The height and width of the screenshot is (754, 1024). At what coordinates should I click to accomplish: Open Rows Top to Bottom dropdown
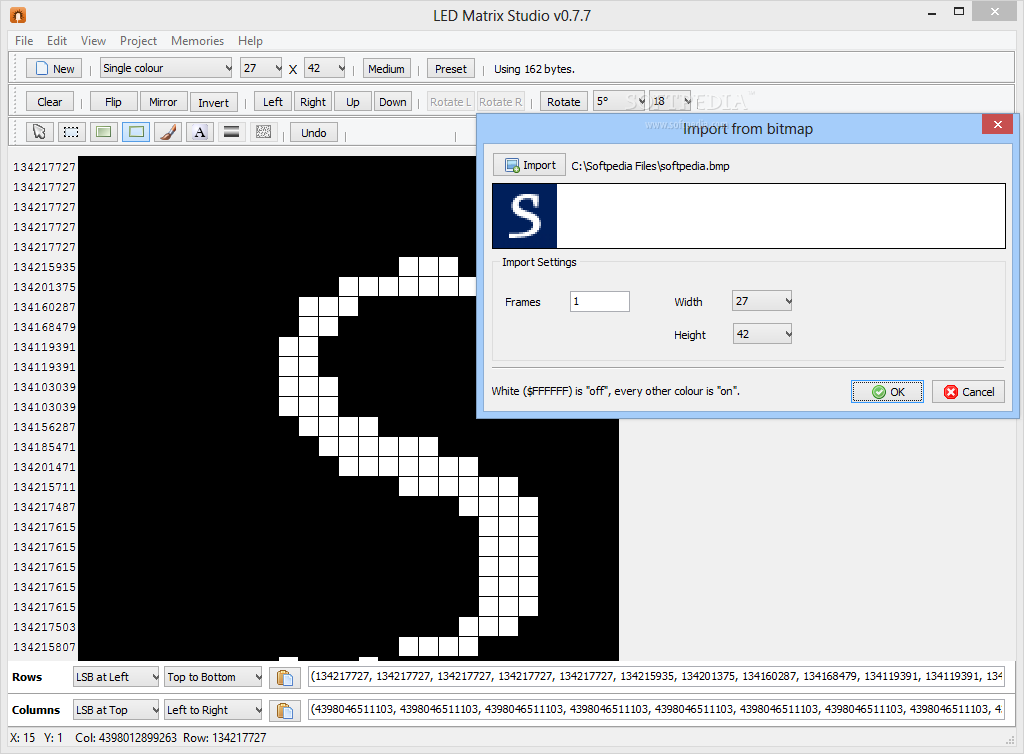click(x=214, y=677)
